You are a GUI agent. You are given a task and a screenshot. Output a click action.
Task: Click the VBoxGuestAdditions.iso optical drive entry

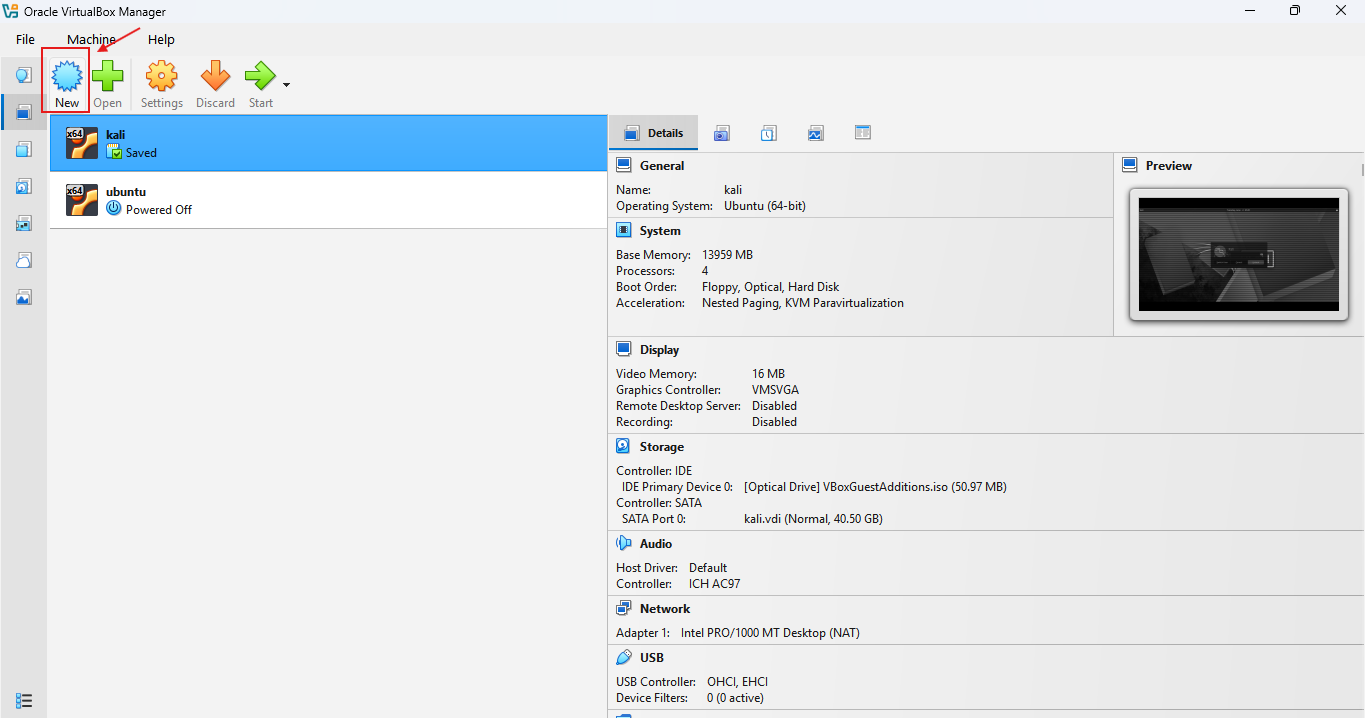tap(875, 487)
